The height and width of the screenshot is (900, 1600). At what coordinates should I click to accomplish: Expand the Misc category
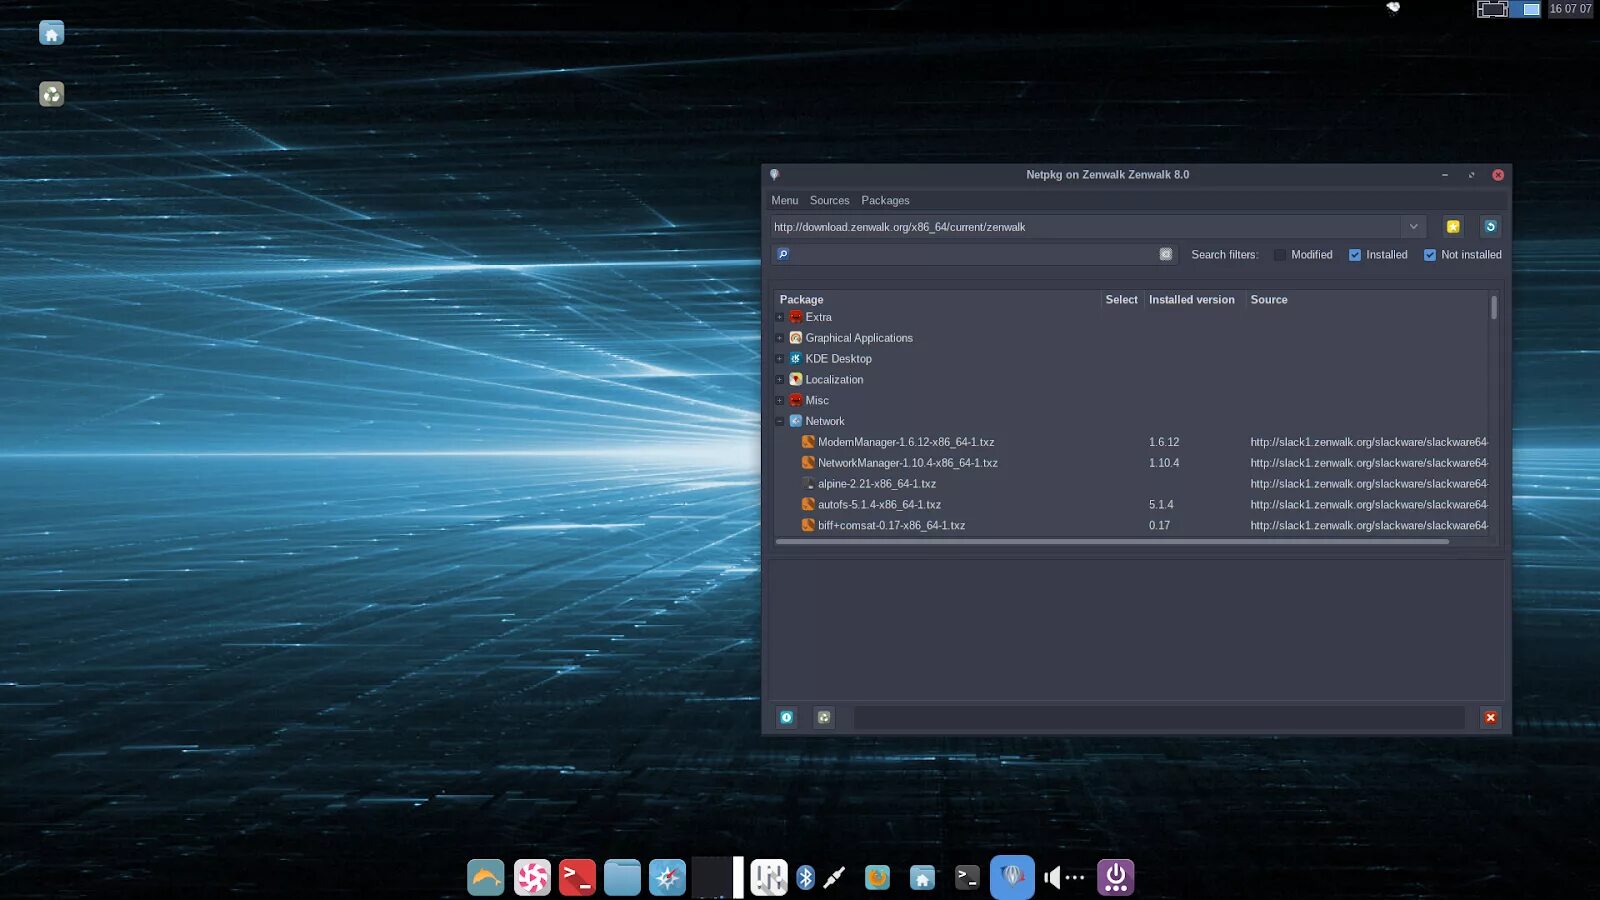[x=780, y=401]
